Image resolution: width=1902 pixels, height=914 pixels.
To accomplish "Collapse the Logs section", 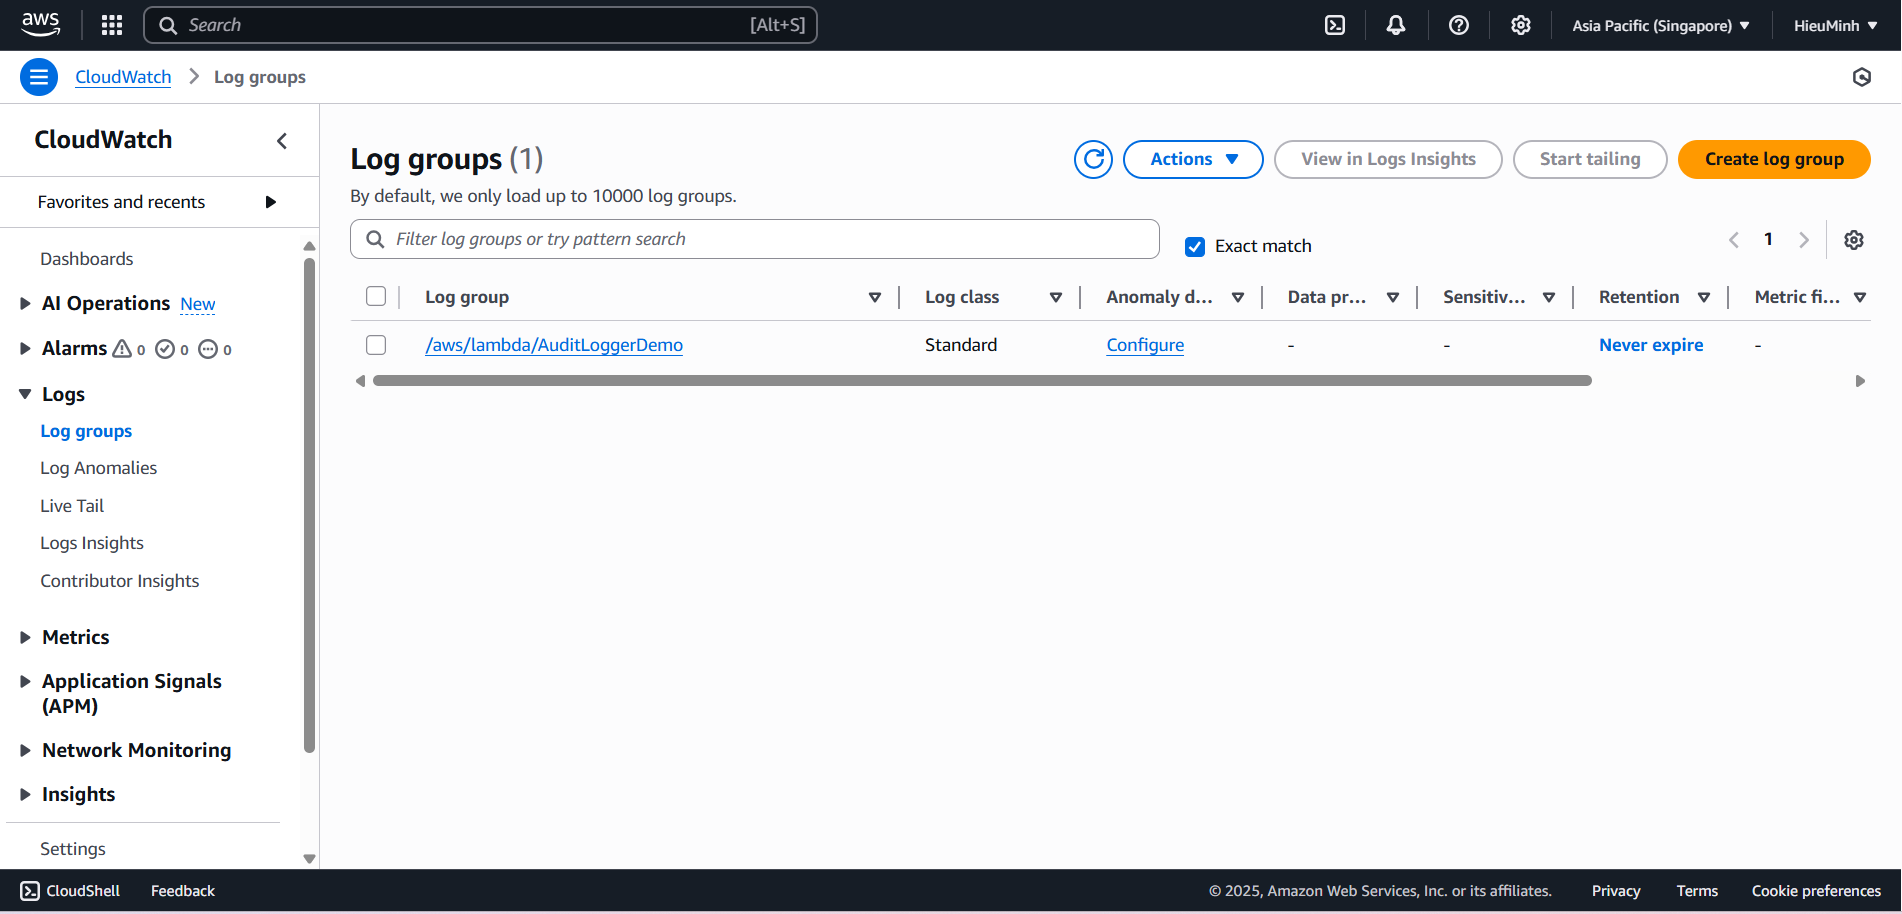I will [x=25, y=394].
